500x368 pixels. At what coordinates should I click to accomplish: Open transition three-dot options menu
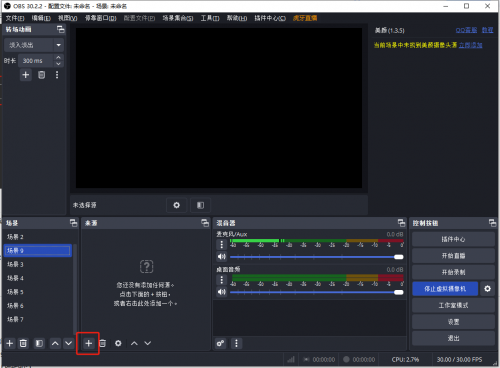(57, 75)
